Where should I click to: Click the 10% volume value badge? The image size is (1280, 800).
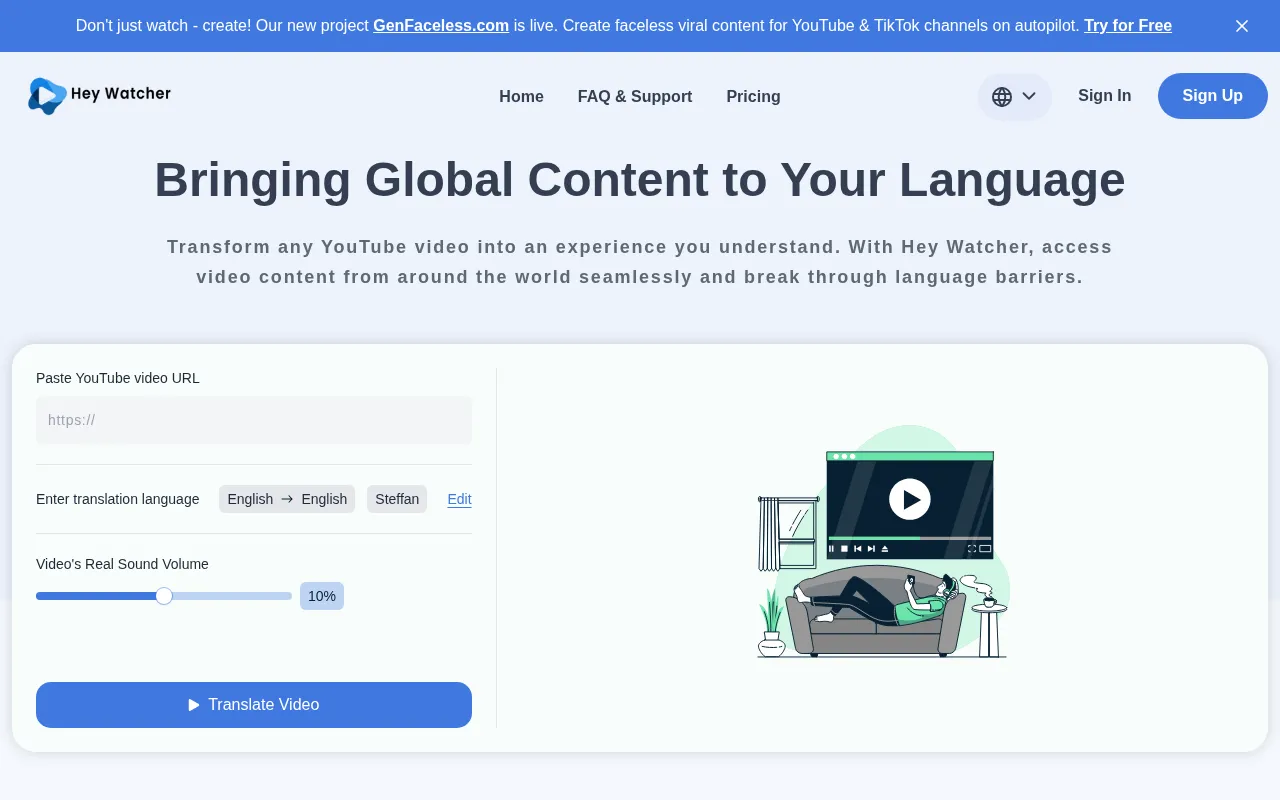pyautogui.click(x=322, y=596)
